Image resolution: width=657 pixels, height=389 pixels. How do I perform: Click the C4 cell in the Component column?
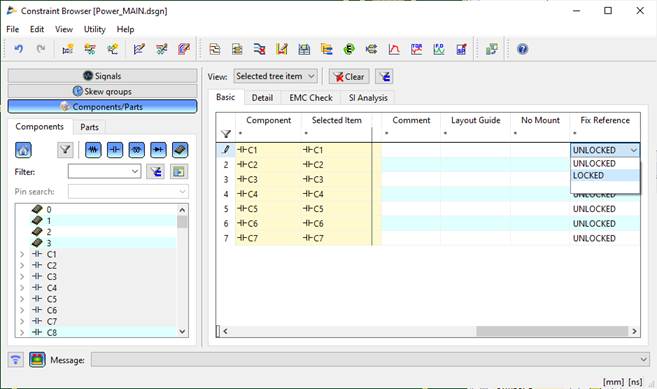click(x=268, y=194)
